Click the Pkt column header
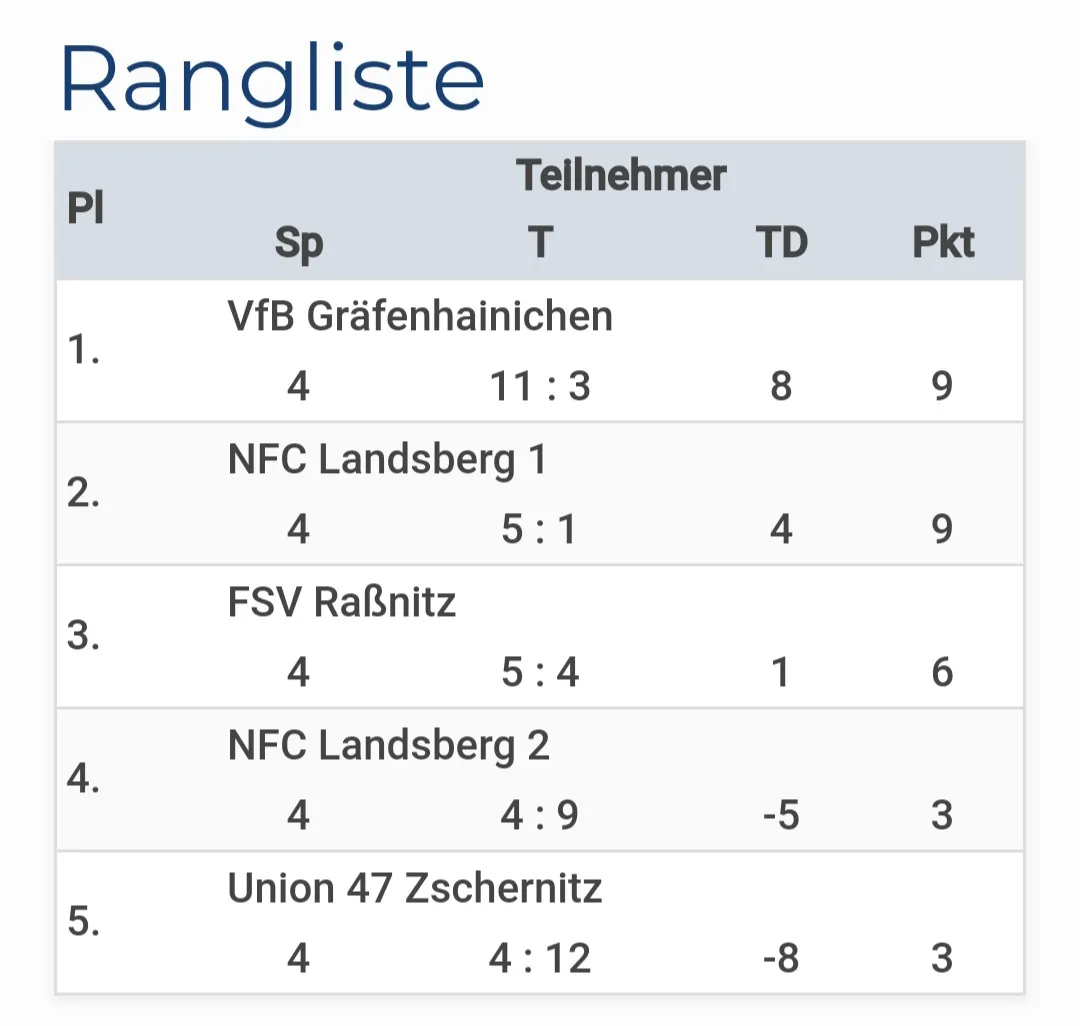Viewport: 1080px width, 1026px height. click(943, 242)
